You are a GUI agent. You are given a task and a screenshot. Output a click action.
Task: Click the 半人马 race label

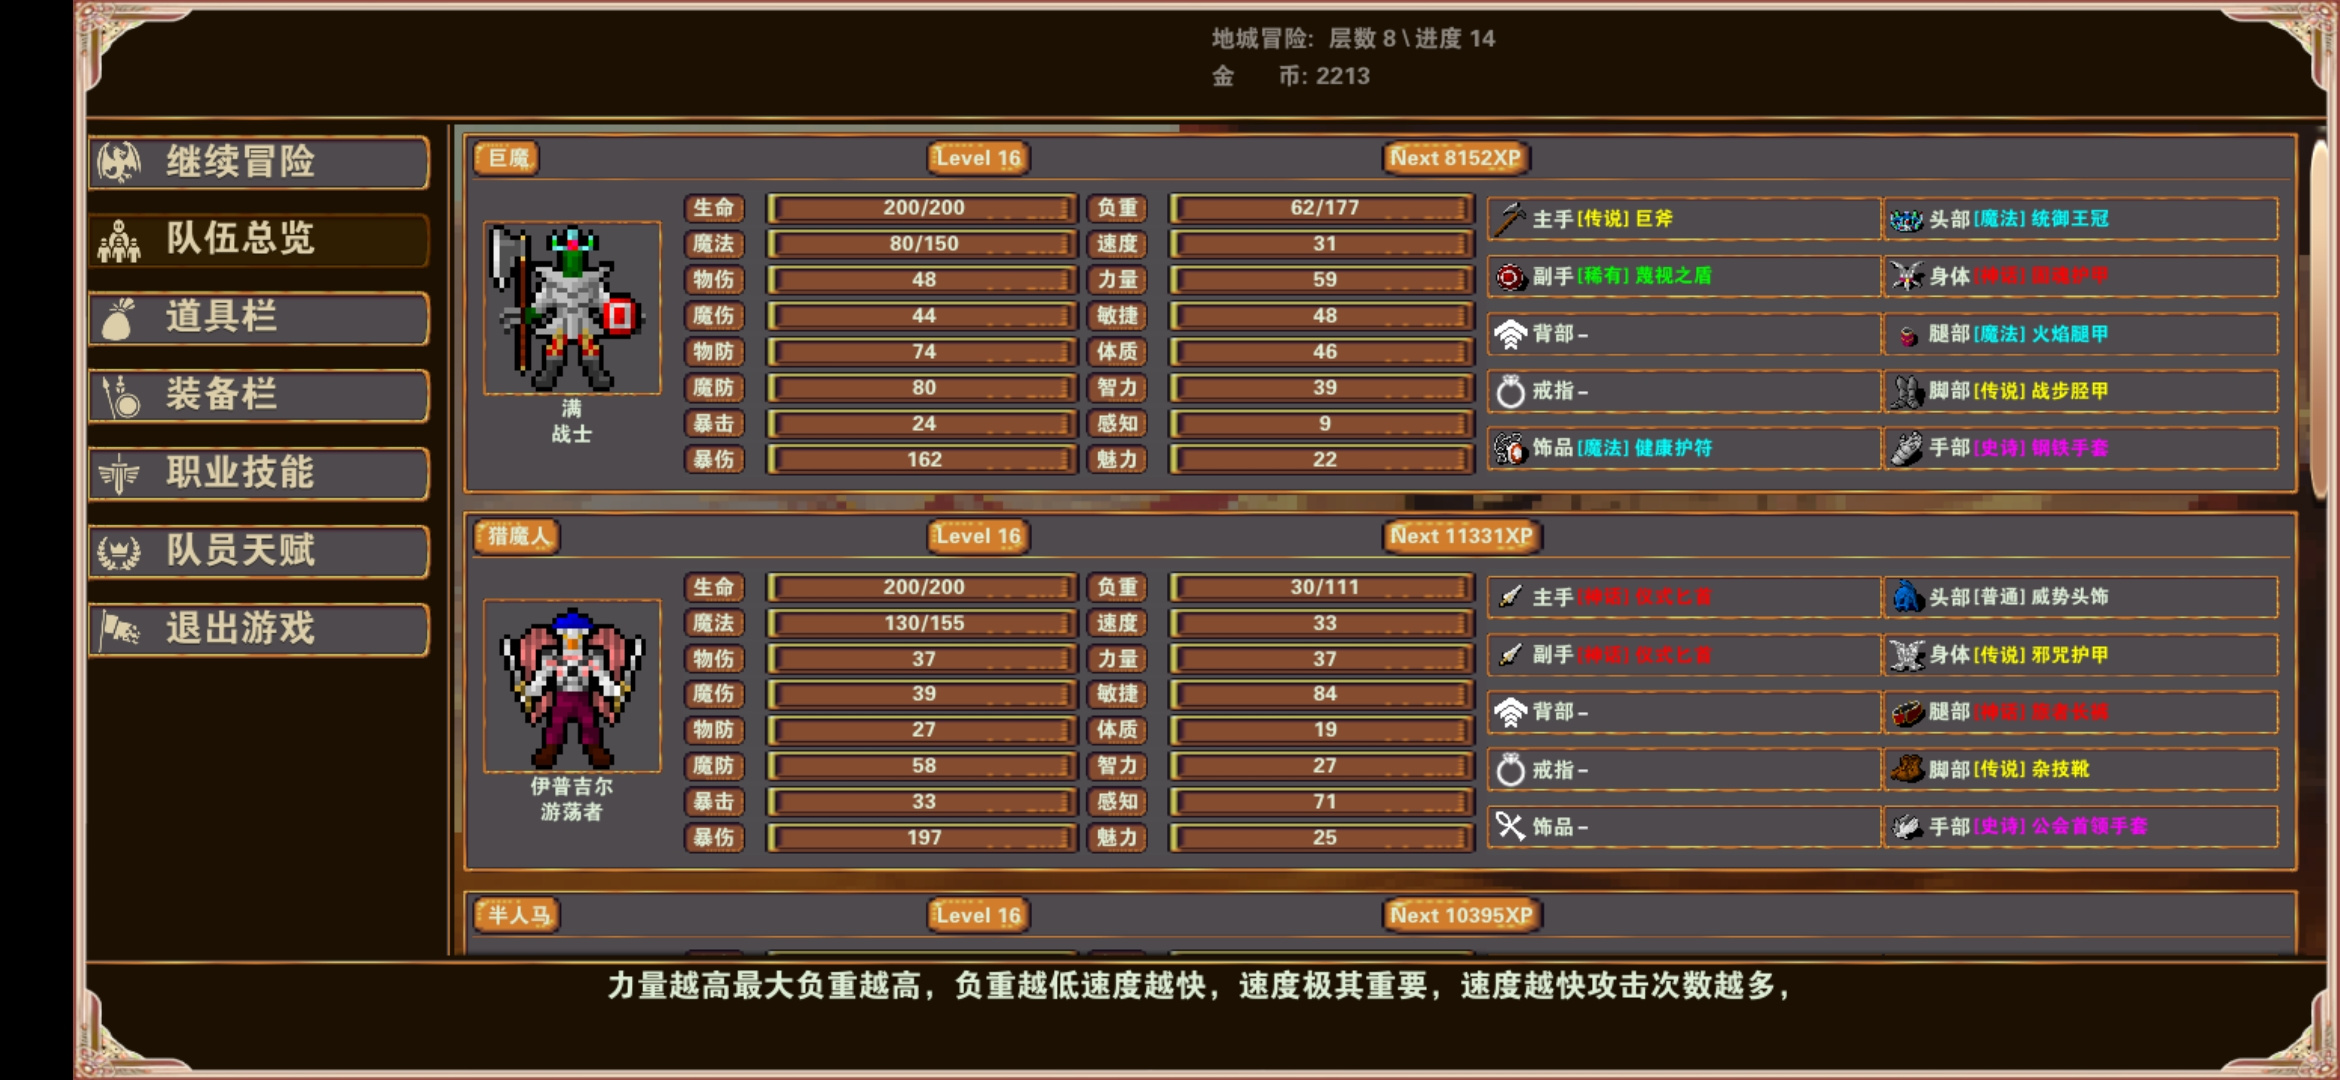[x=517, y=915]
